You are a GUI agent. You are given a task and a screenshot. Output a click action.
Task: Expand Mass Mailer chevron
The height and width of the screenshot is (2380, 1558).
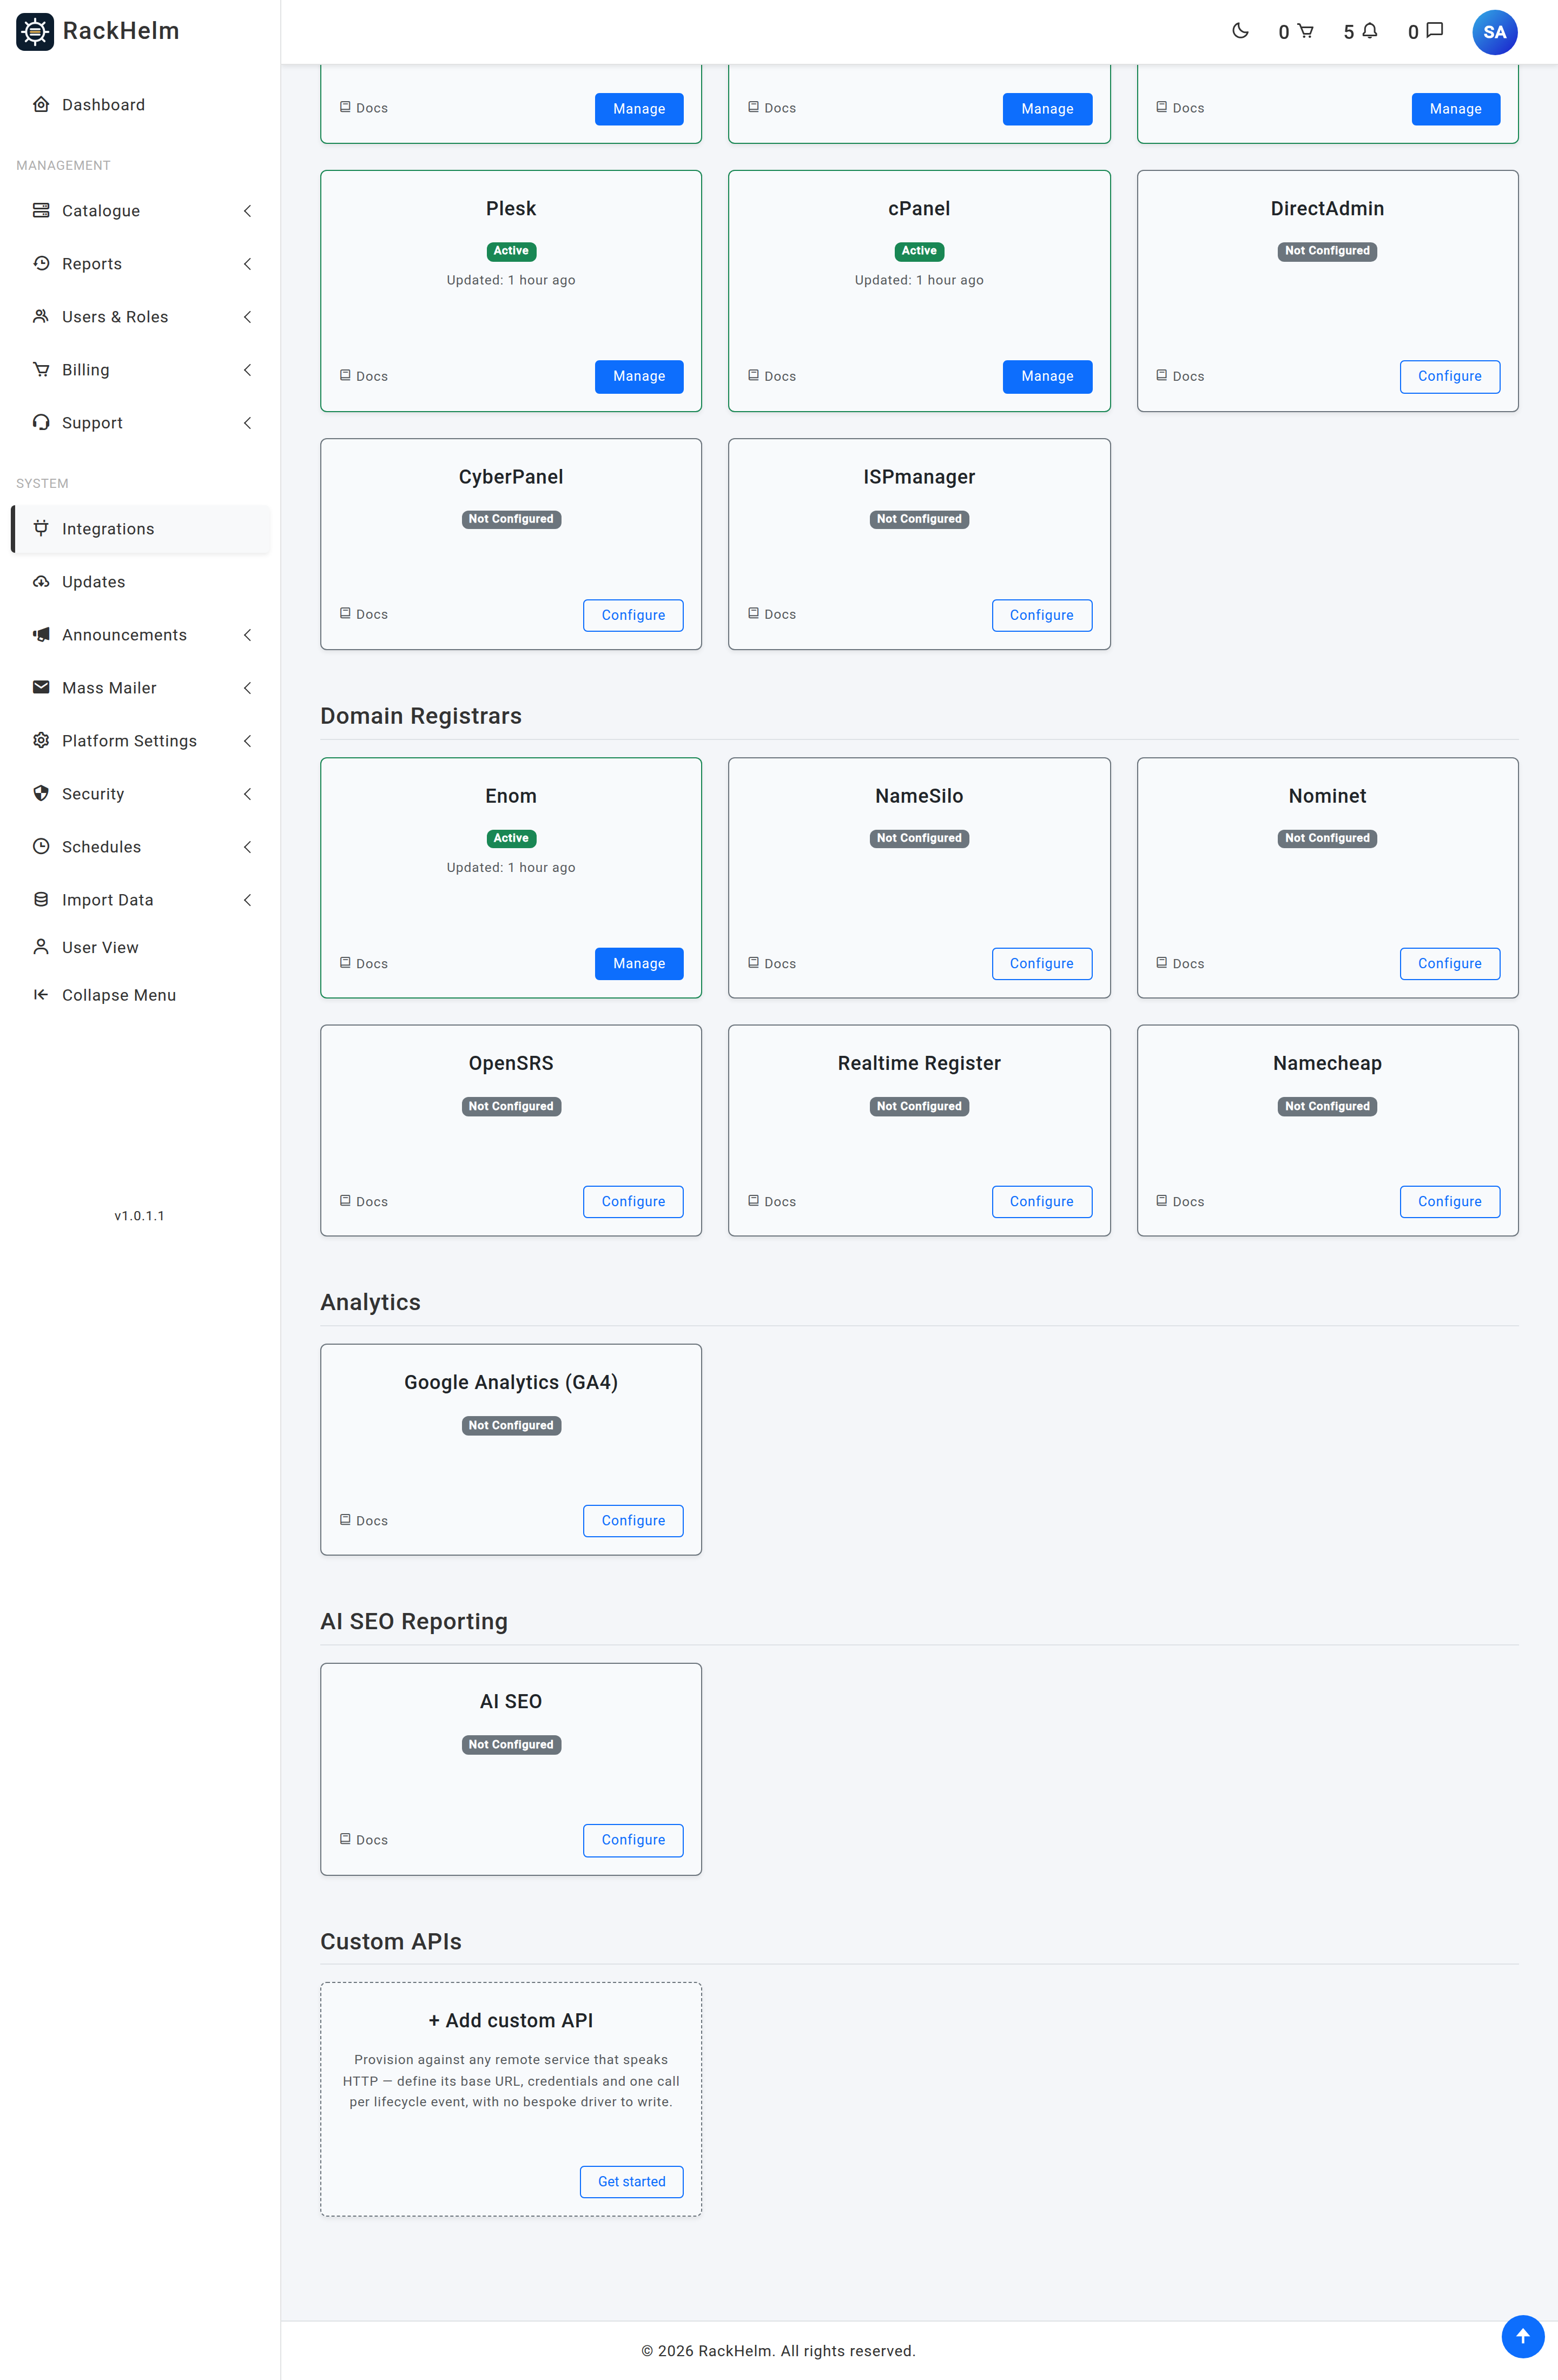[247, 688]
